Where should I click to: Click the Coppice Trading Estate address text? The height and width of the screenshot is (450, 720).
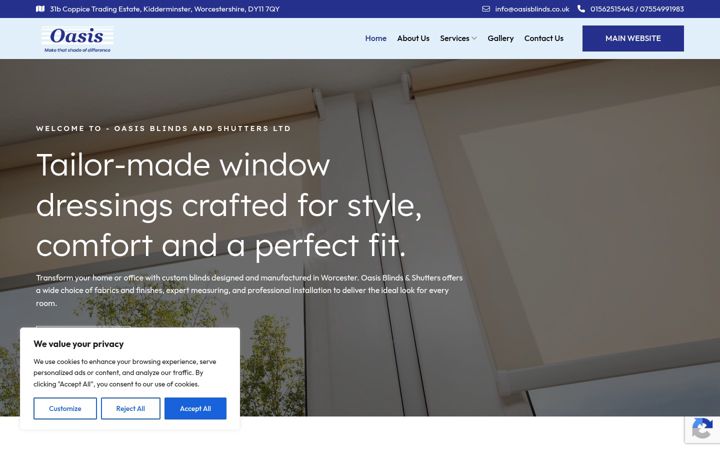165,9
